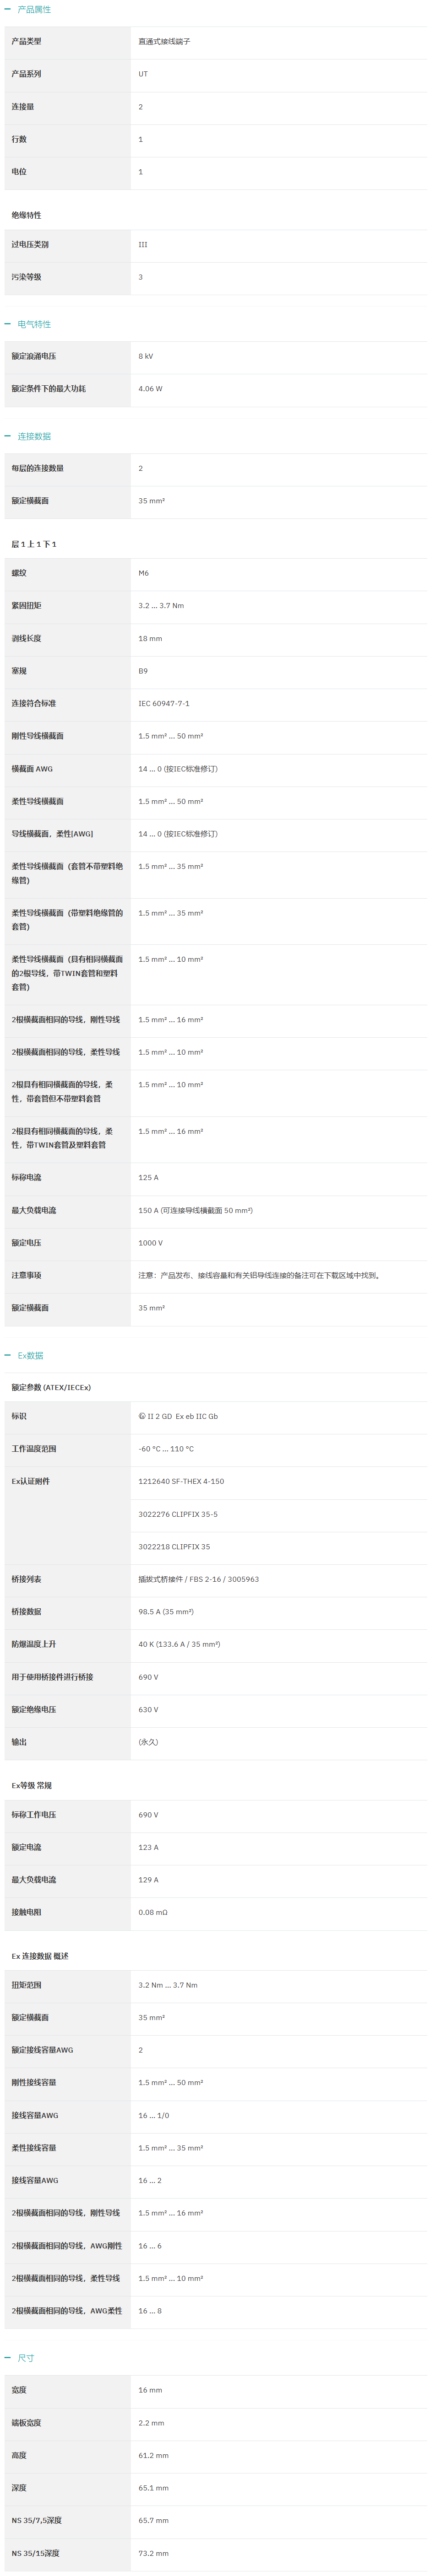The height and width of the screenshot is (2576, 430).
Task: Select the 直通式接线端子 product type value
Action: tap(164, 42)
